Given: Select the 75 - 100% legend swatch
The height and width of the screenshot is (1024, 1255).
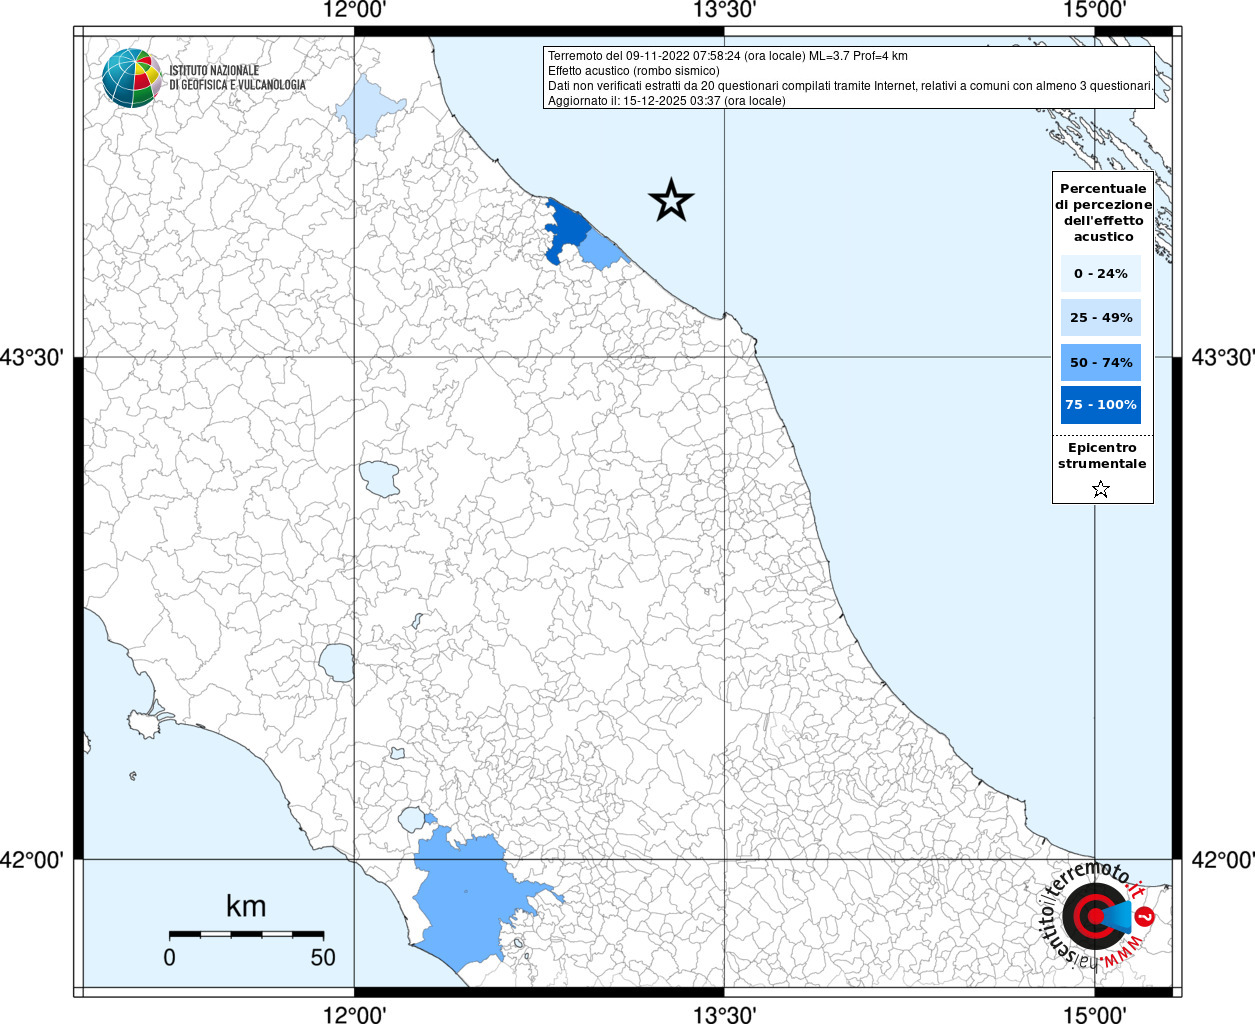Looking at the screenshot, I should coord(1101,405).
